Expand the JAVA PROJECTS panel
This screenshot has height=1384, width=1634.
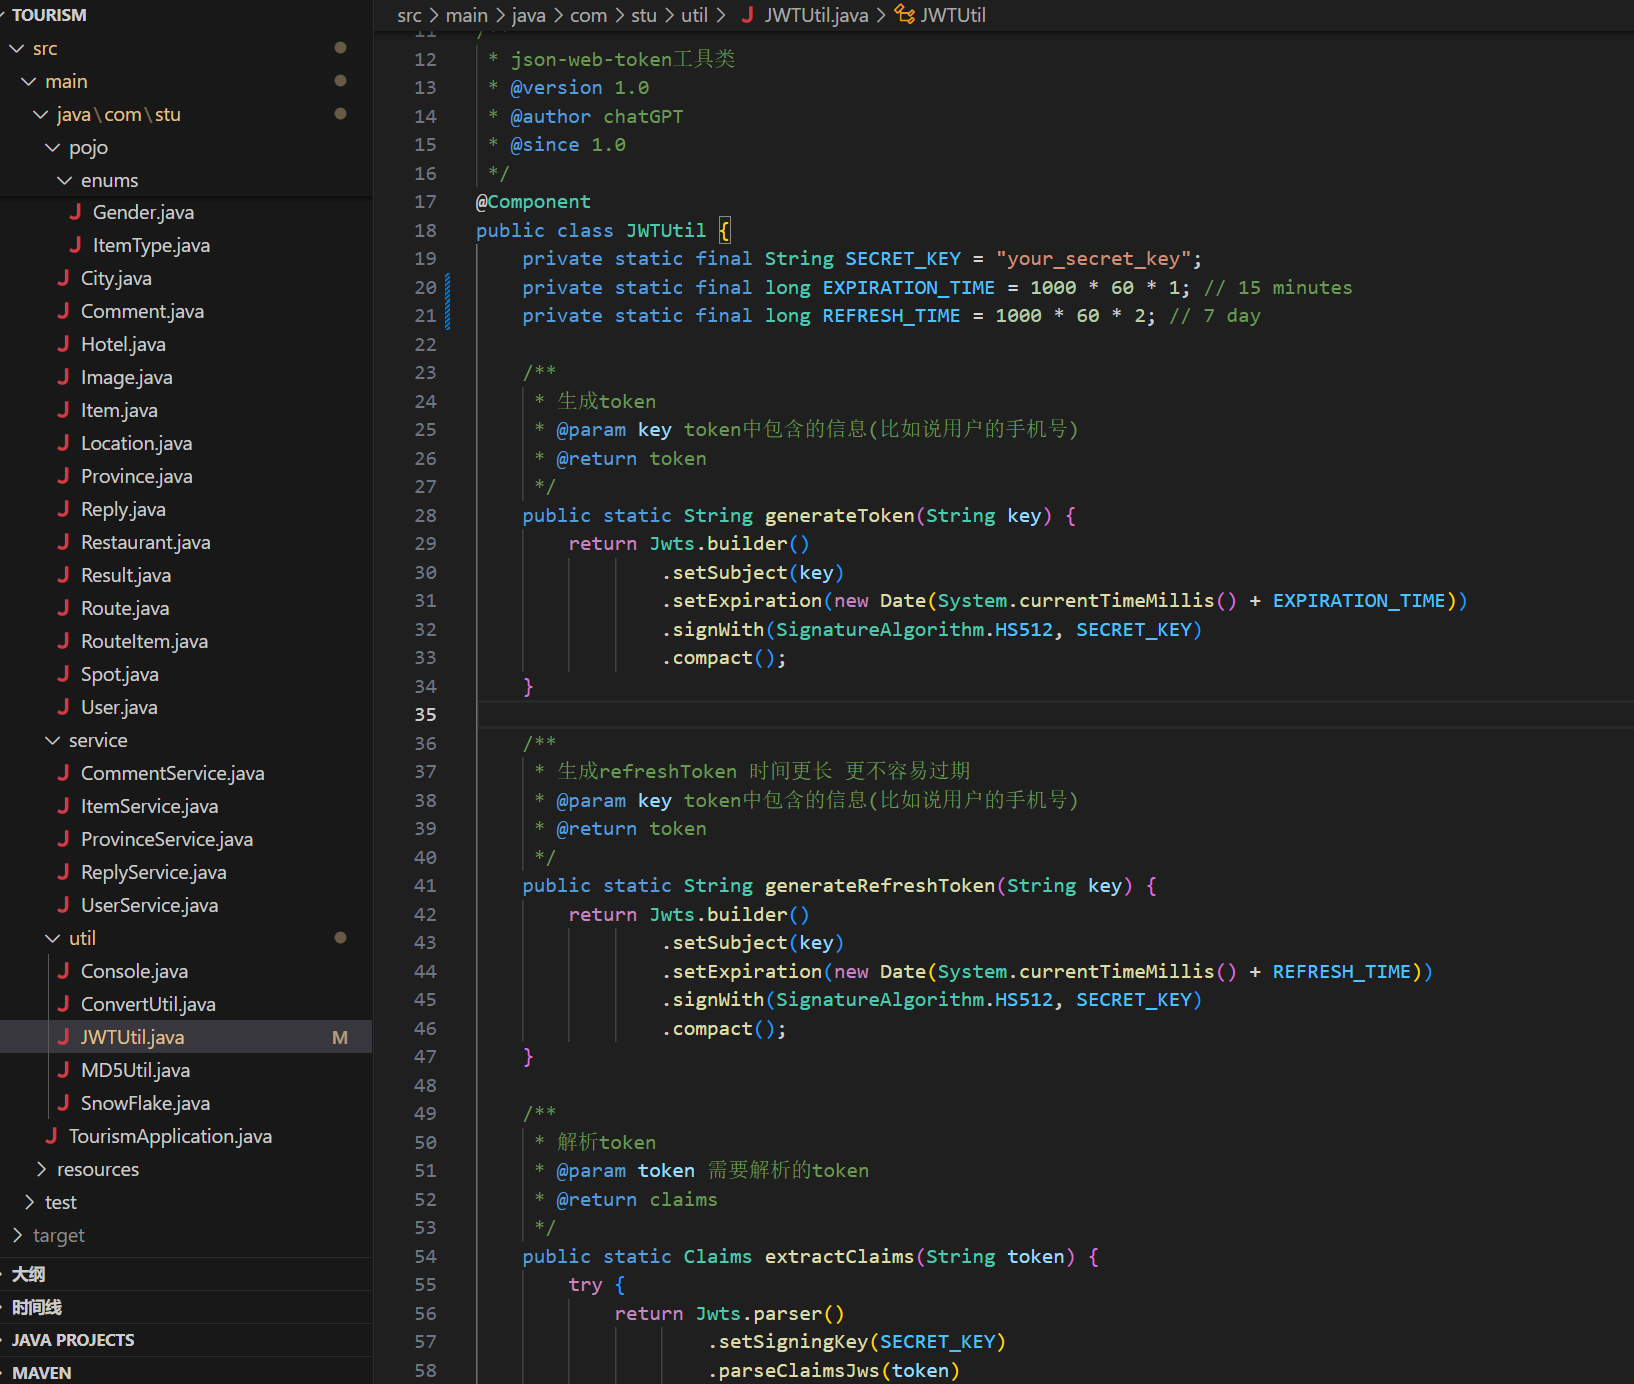pos(73,1340)
